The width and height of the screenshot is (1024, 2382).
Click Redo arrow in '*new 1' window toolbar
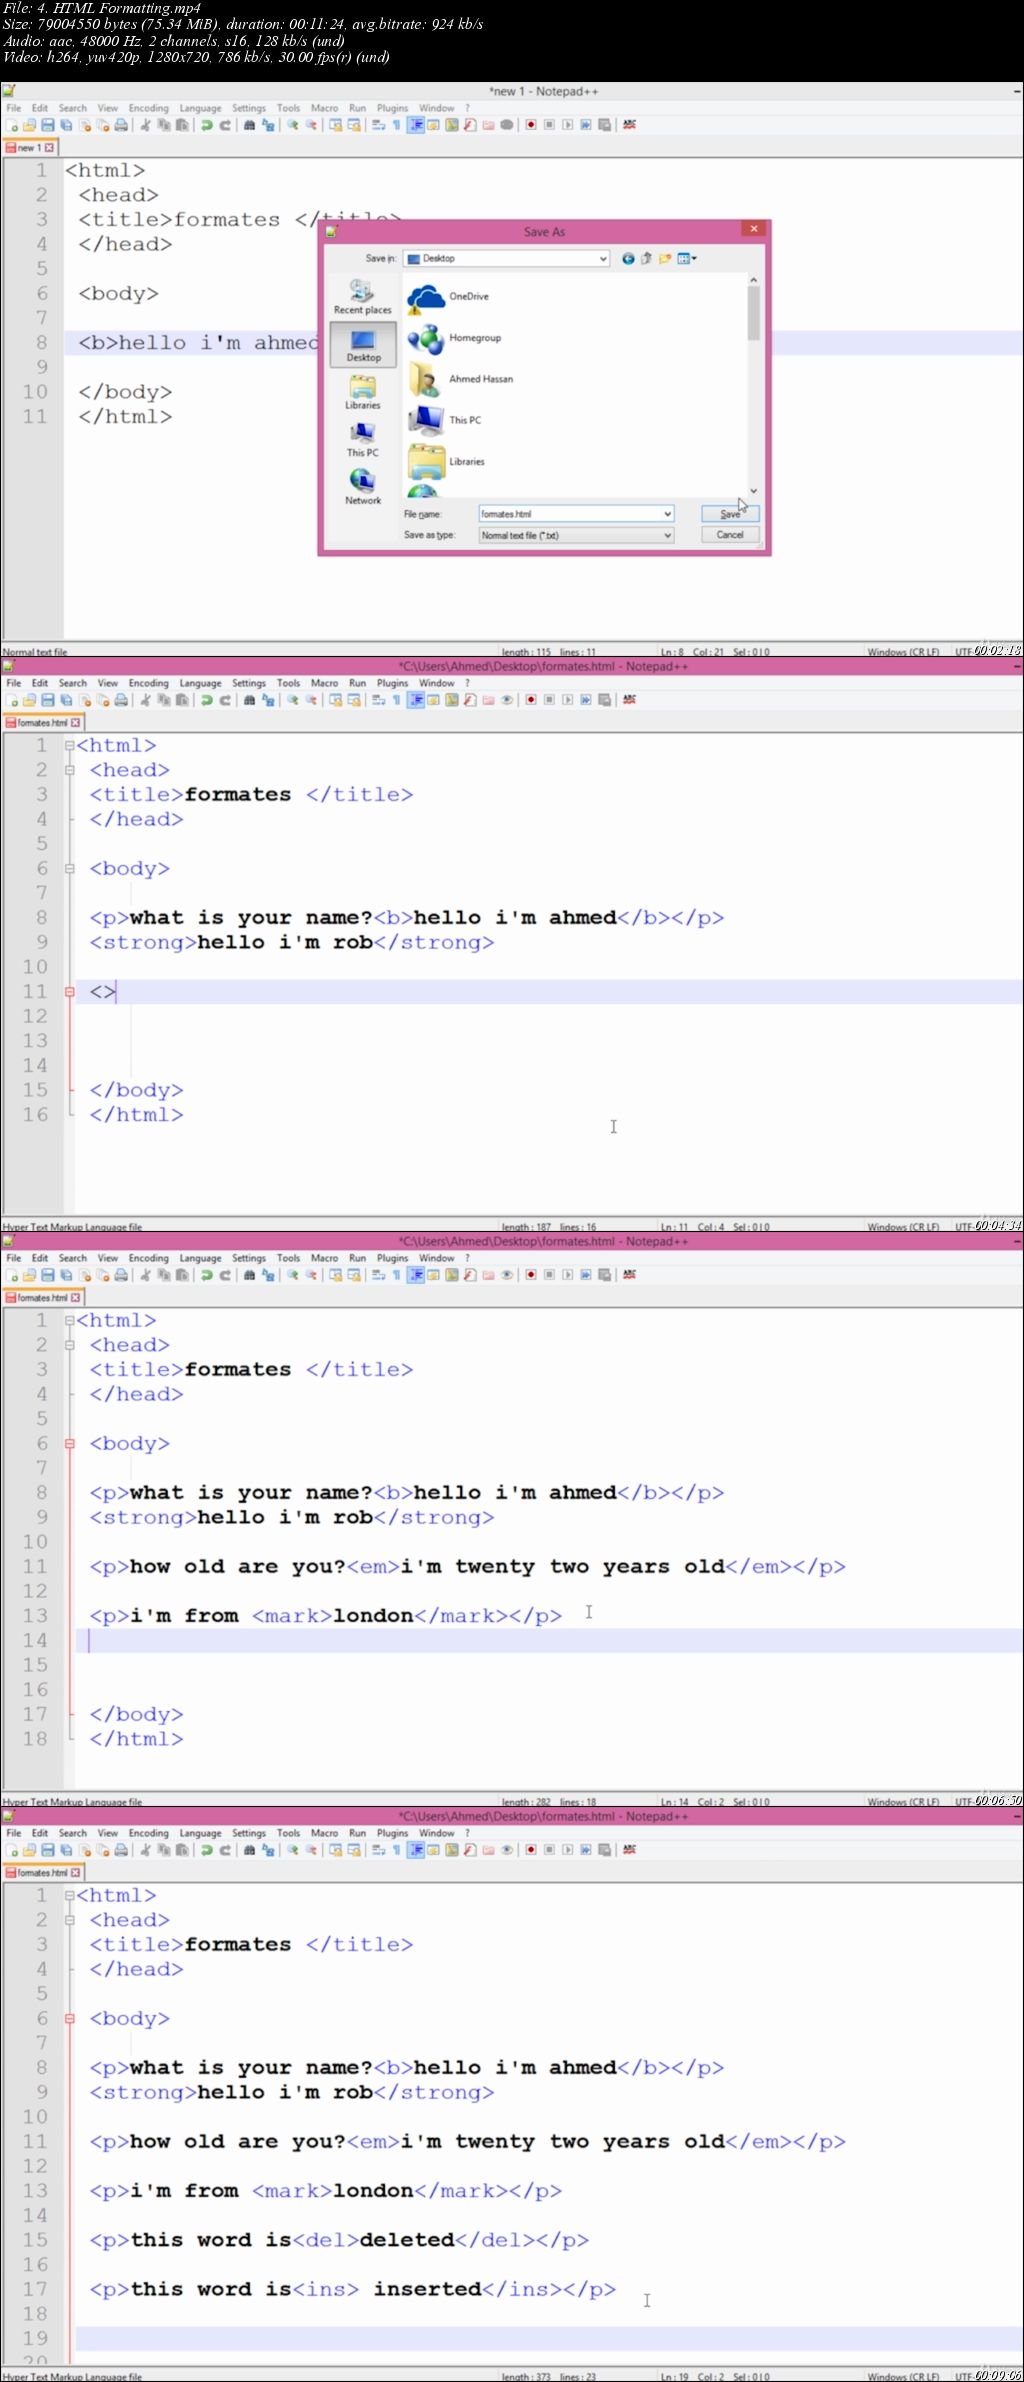pos(225,125)
